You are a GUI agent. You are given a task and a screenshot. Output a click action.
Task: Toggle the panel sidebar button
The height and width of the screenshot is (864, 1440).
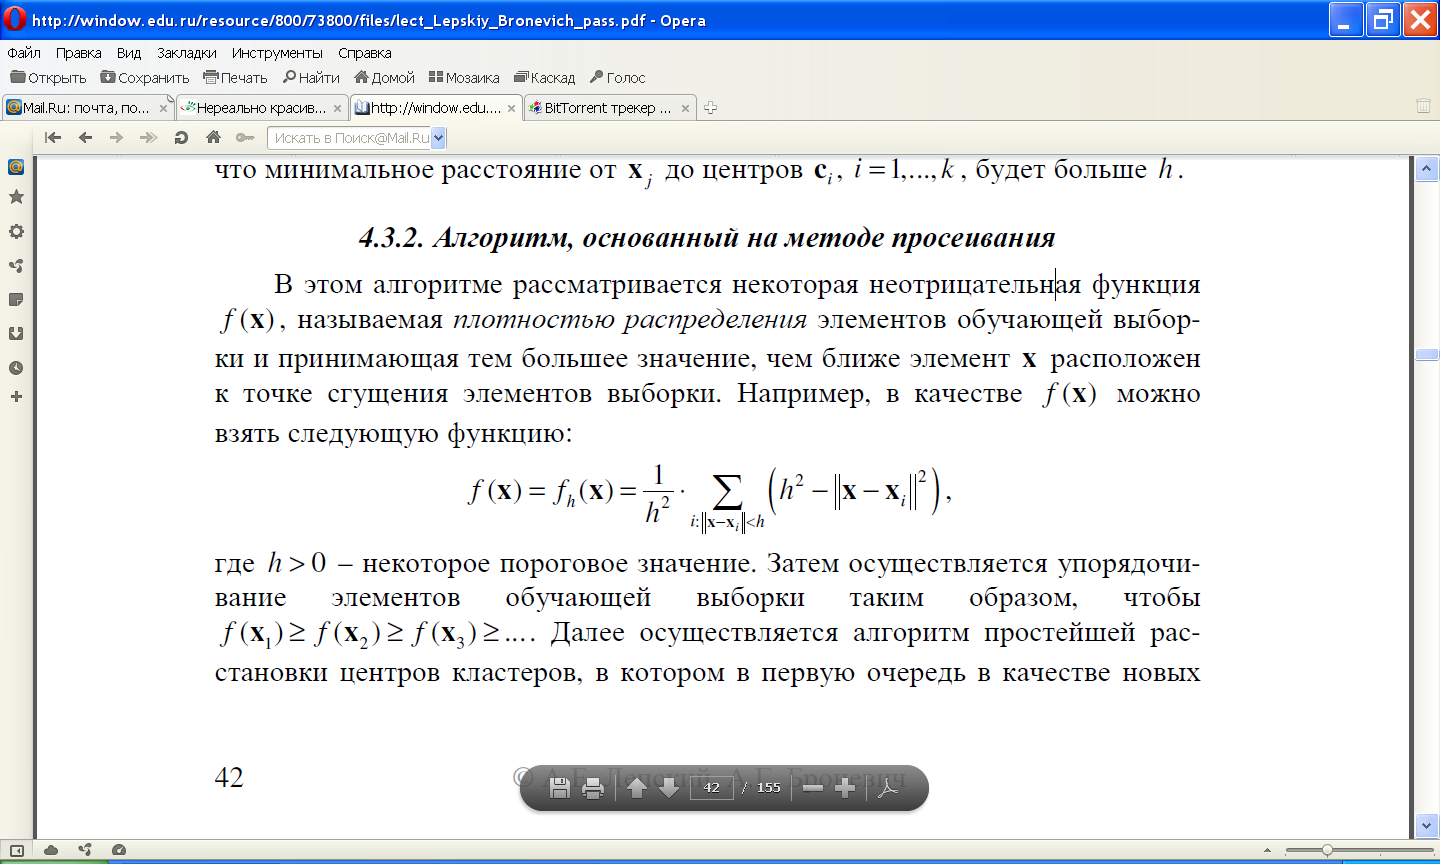(x=17, y=850)
